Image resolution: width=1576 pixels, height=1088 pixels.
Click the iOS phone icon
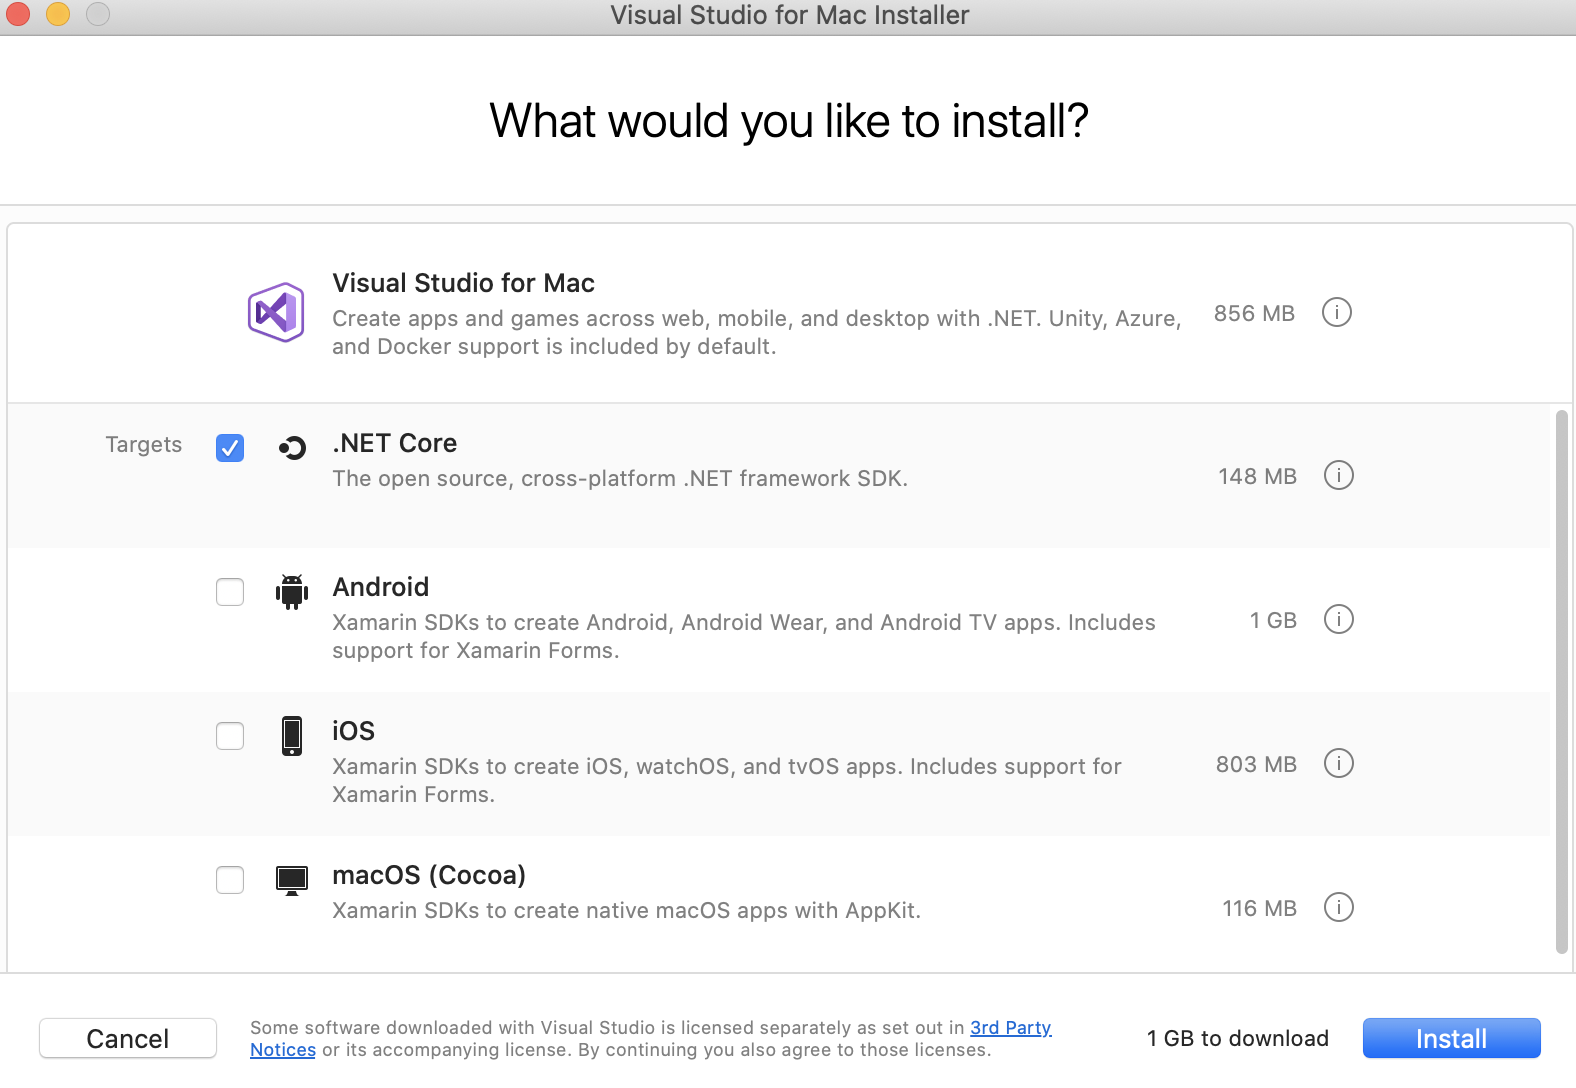(x=292, y=736)
